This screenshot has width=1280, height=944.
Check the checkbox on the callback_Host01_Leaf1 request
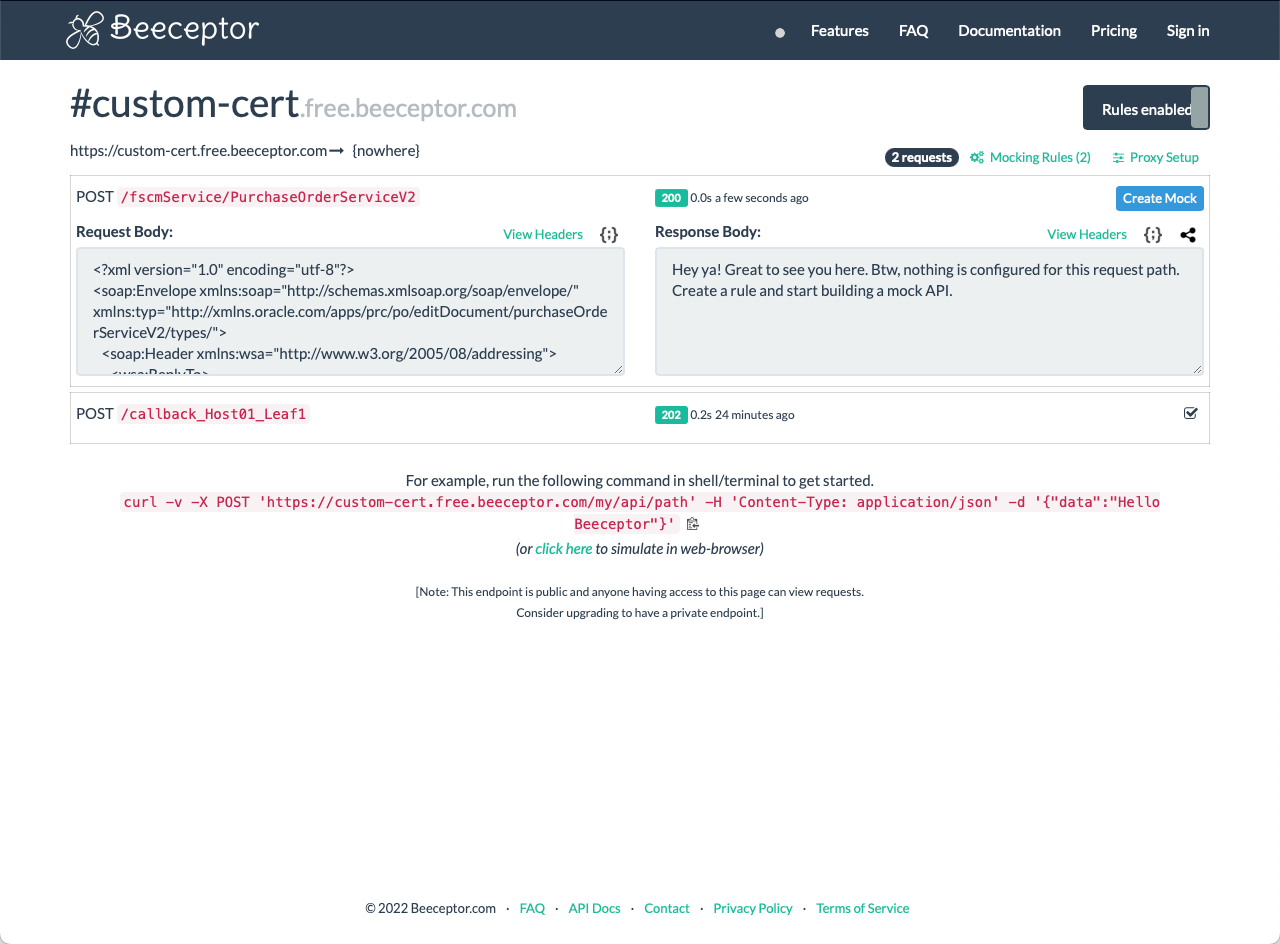(1190, 412)
